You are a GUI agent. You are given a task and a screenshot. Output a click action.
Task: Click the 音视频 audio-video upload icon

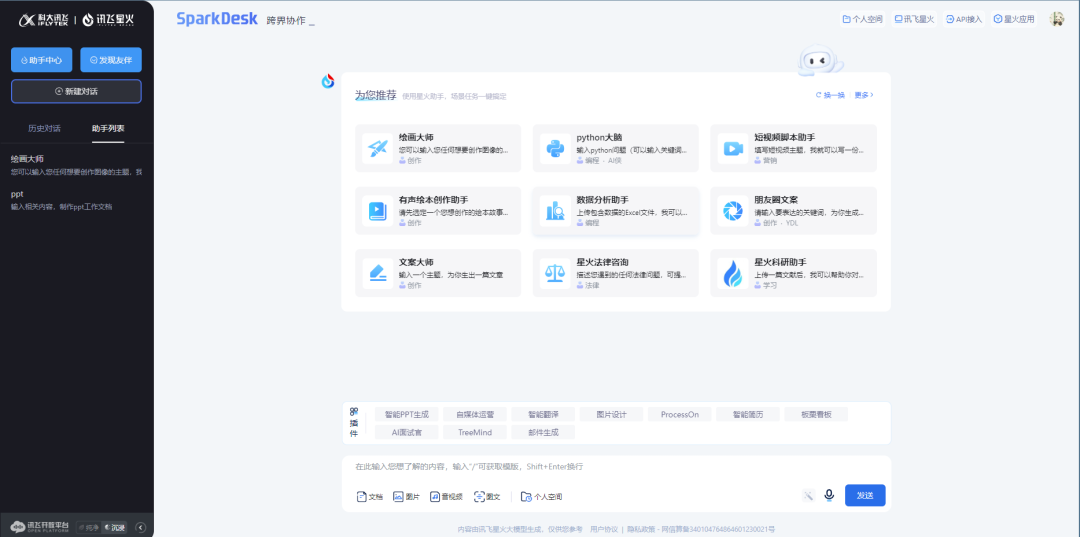coord(447,496)
